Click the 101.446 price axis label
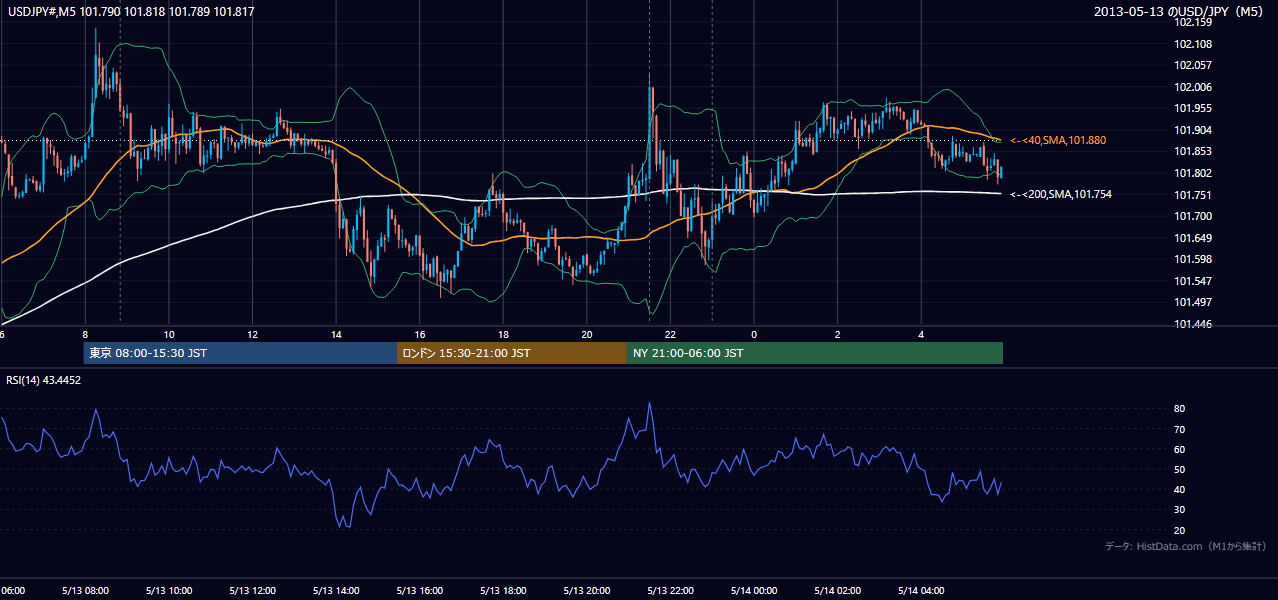 coord(1194,324)
